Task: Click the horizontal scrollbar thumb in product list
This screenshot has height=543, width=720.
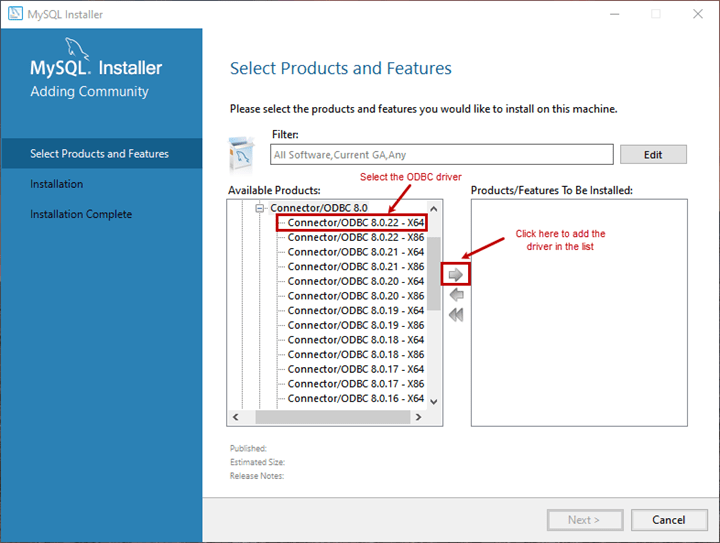Action: click(x=332, y=417)
